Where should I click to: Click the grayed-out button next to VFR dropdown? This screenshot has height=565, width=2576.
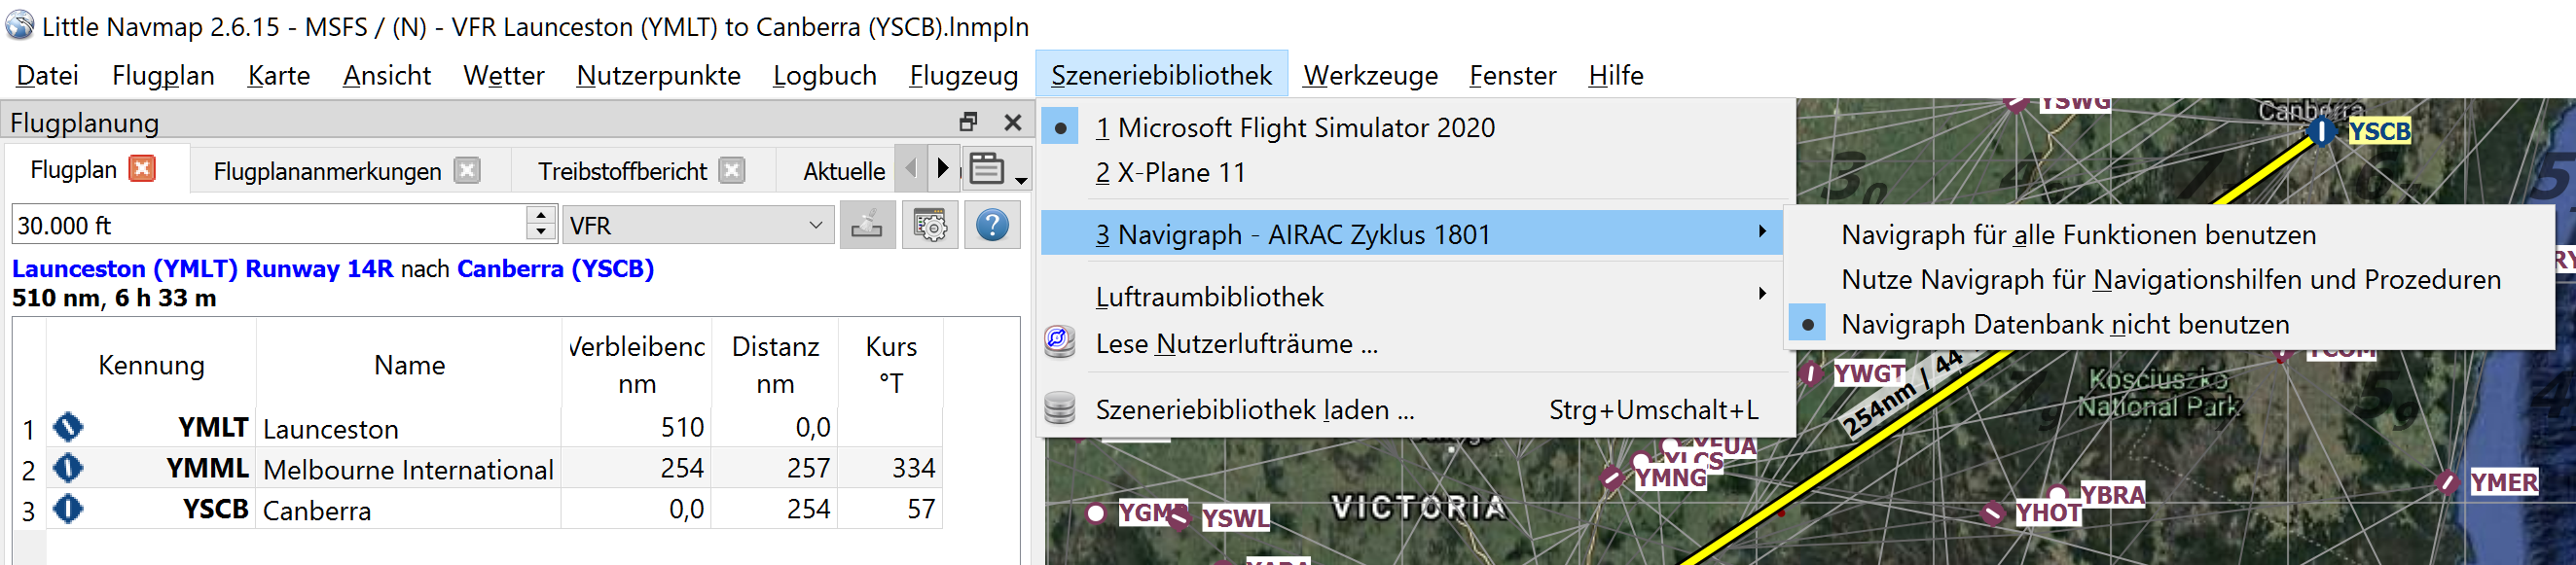pyautogui.click(x=867, y=225)
